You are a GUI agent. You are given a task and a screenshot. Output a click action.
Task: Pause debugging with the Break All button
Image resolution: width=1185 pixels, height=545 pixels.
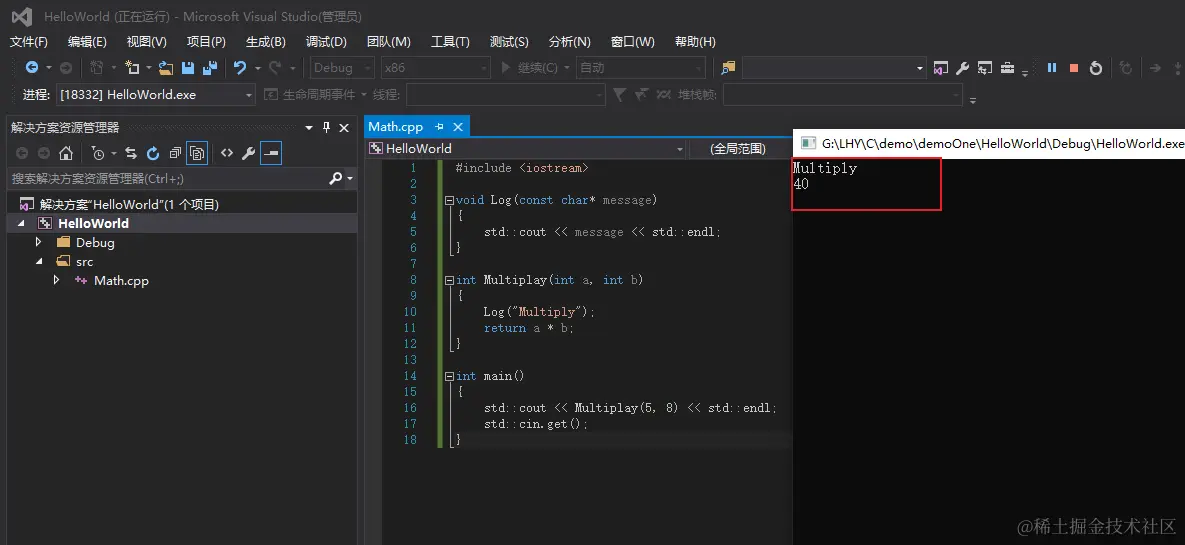(1051, 67)
